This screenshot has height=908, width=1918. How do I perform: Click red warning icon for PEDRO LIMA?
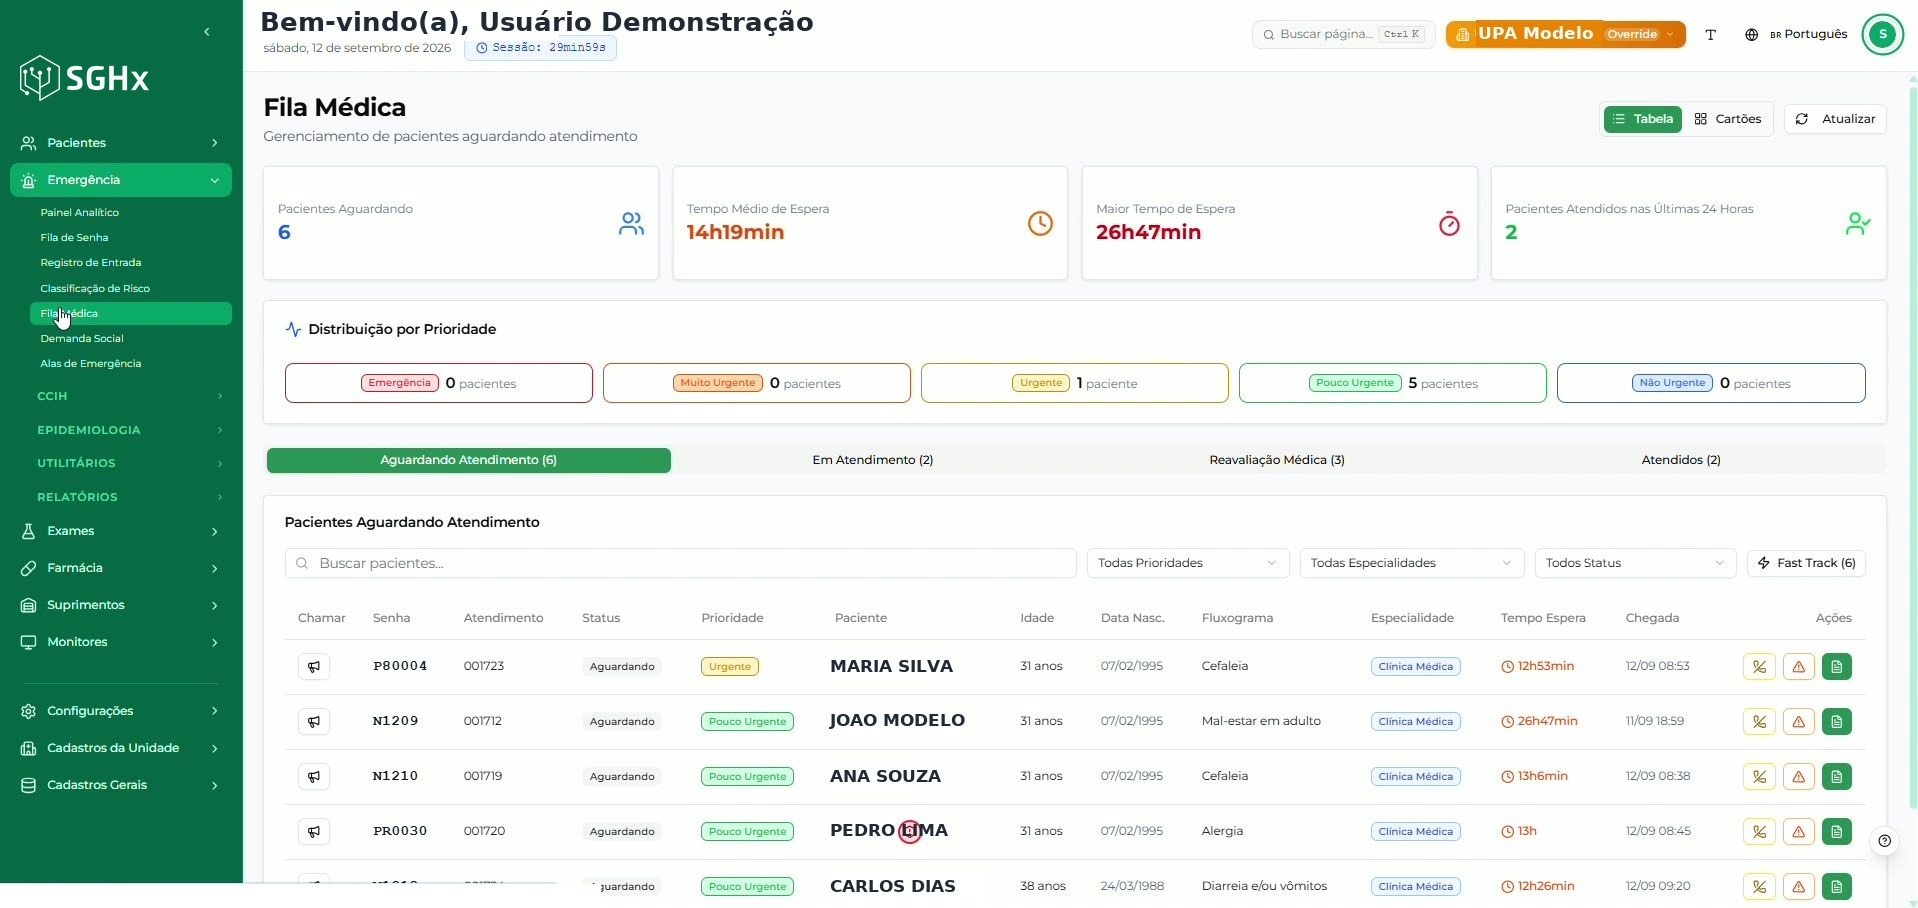tap(1798, 832)
